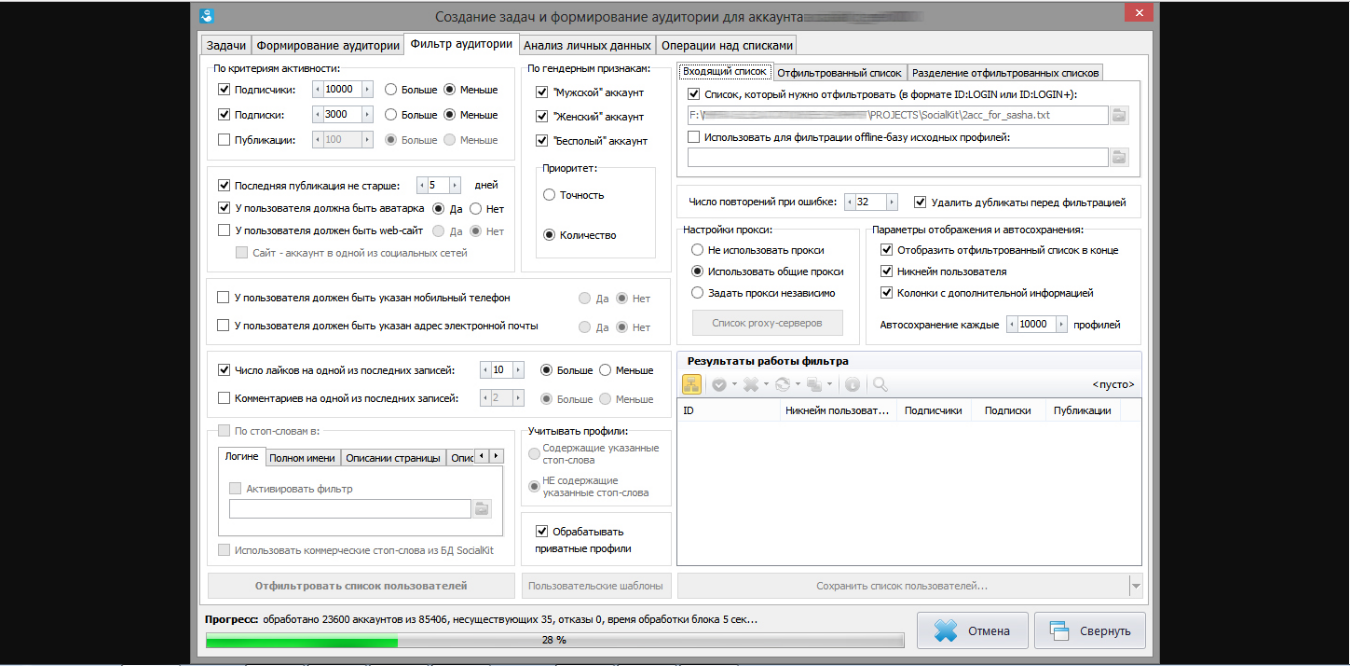
Task: Uncheck the 'Подписчики' activity criterion checkbox
Action: [224, 89]
